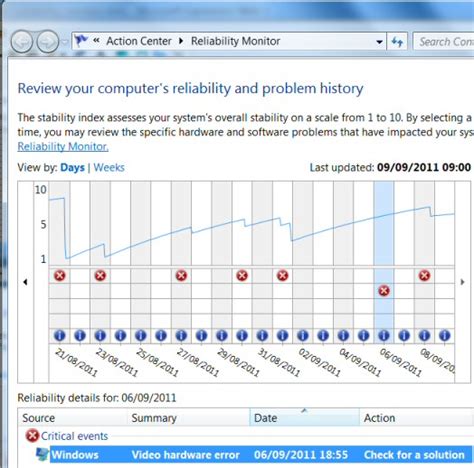Select the information icon for 07/09/2011
Image resolution: width=474 pixels, height=468 pixels.
404,335
